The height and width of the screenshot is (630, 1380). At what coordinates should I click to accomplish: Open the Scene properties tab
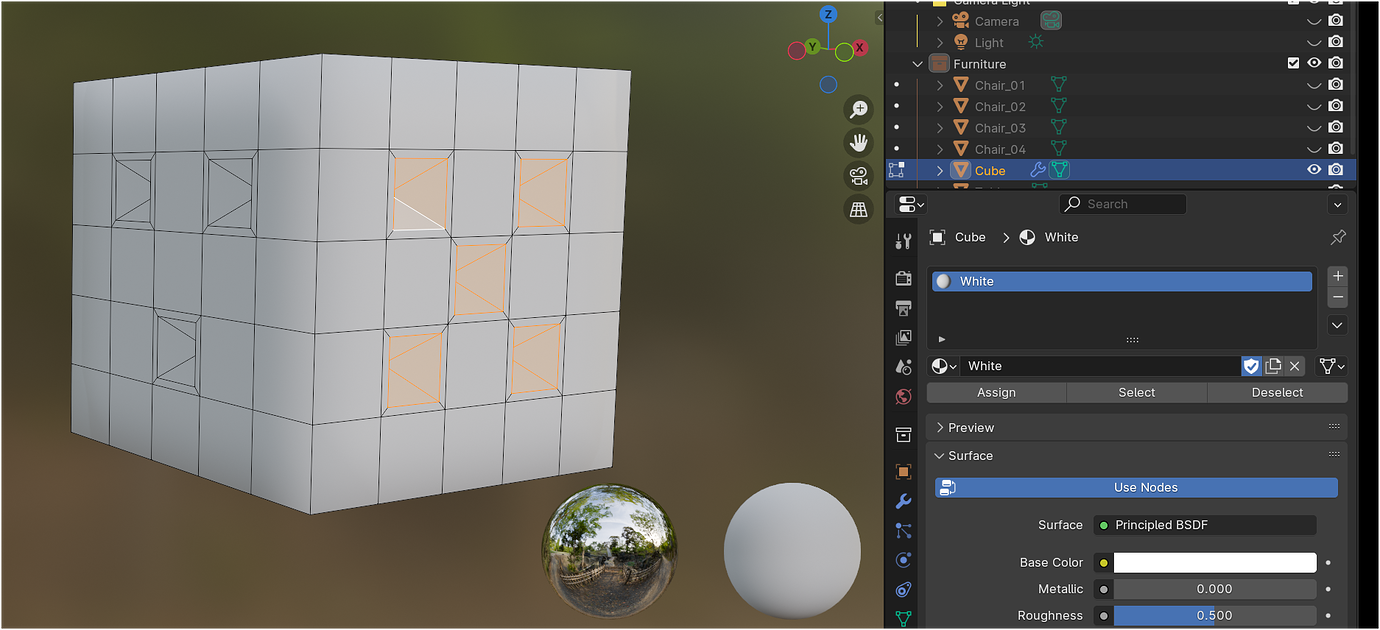coord(904,367)
